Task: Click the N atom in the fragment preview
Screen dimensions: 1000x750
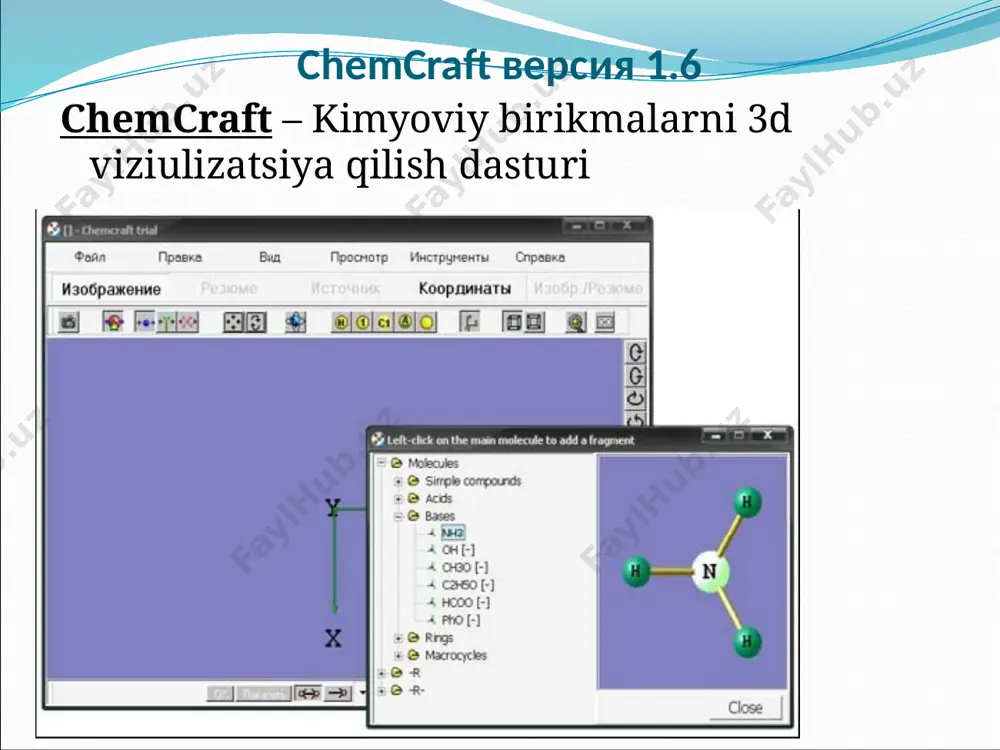Action: point(710,571)
